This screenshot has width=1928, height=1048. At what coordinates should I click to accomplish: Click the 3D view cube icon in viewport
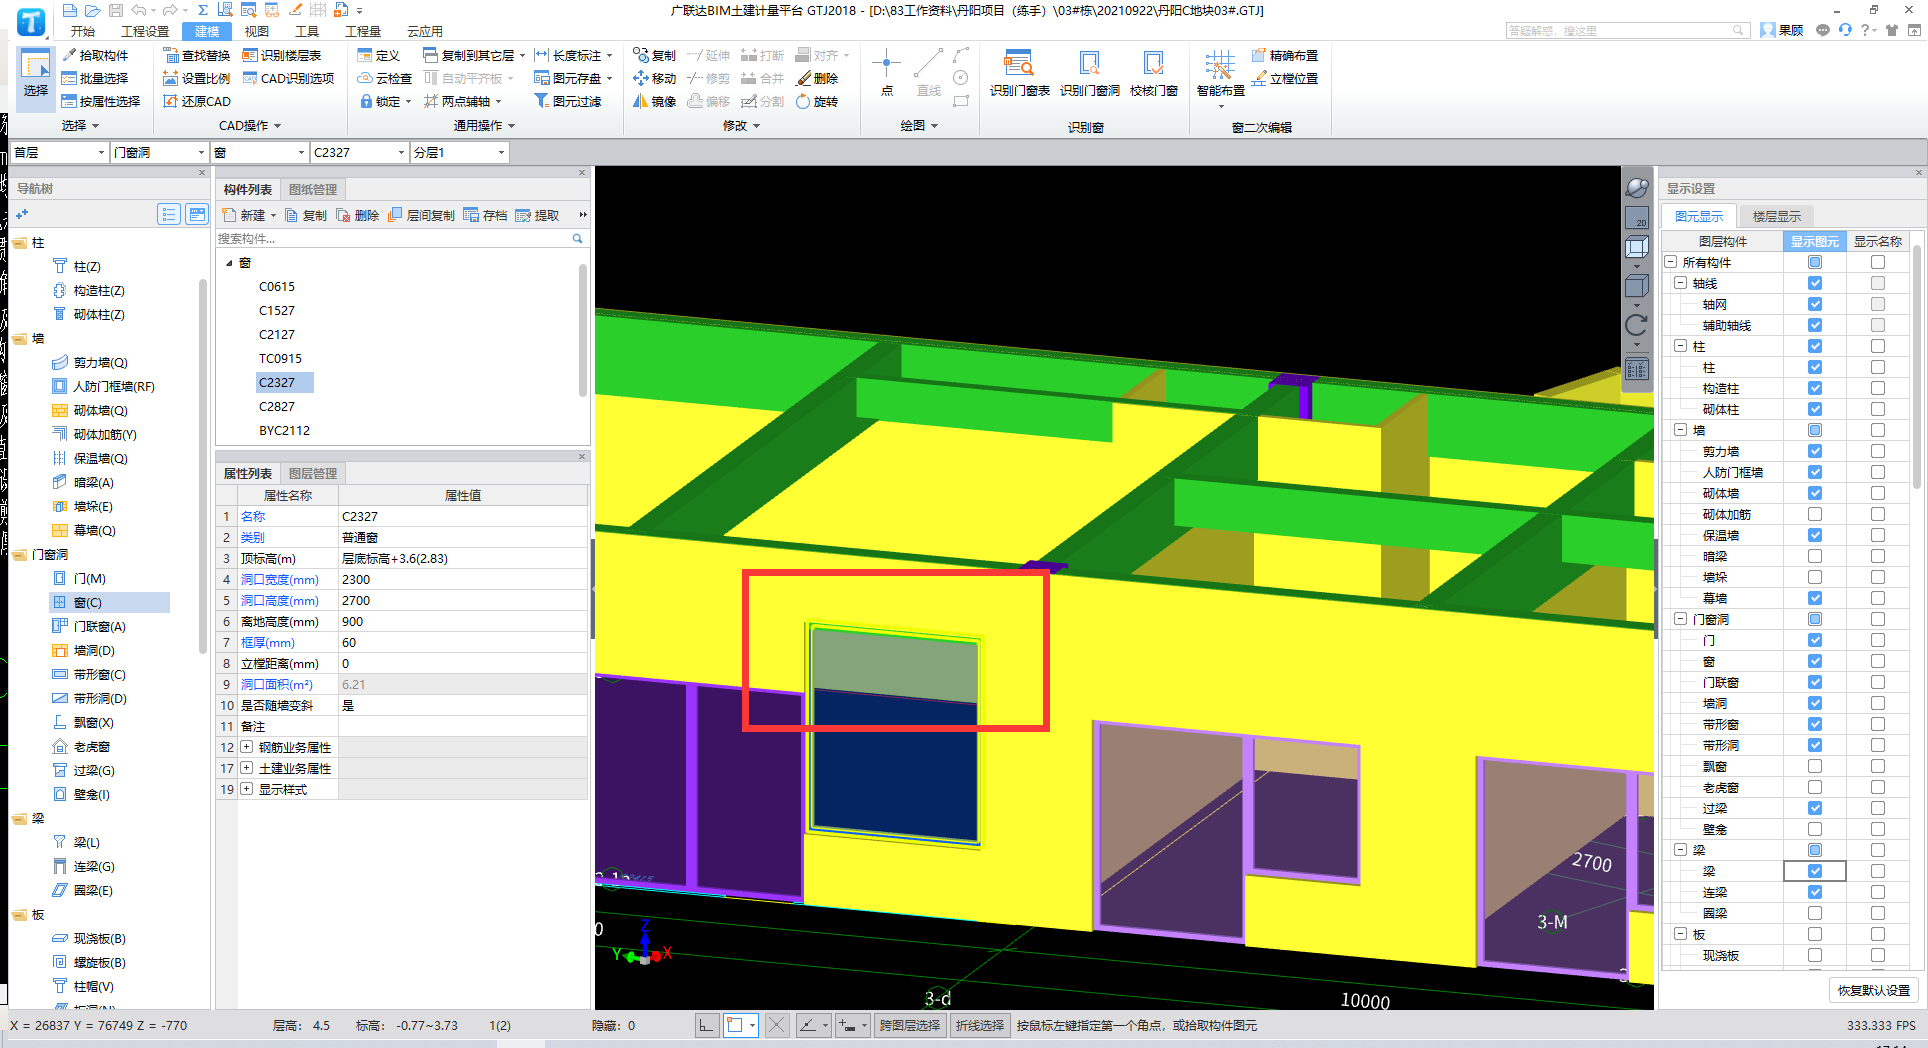coord(1637,247)
